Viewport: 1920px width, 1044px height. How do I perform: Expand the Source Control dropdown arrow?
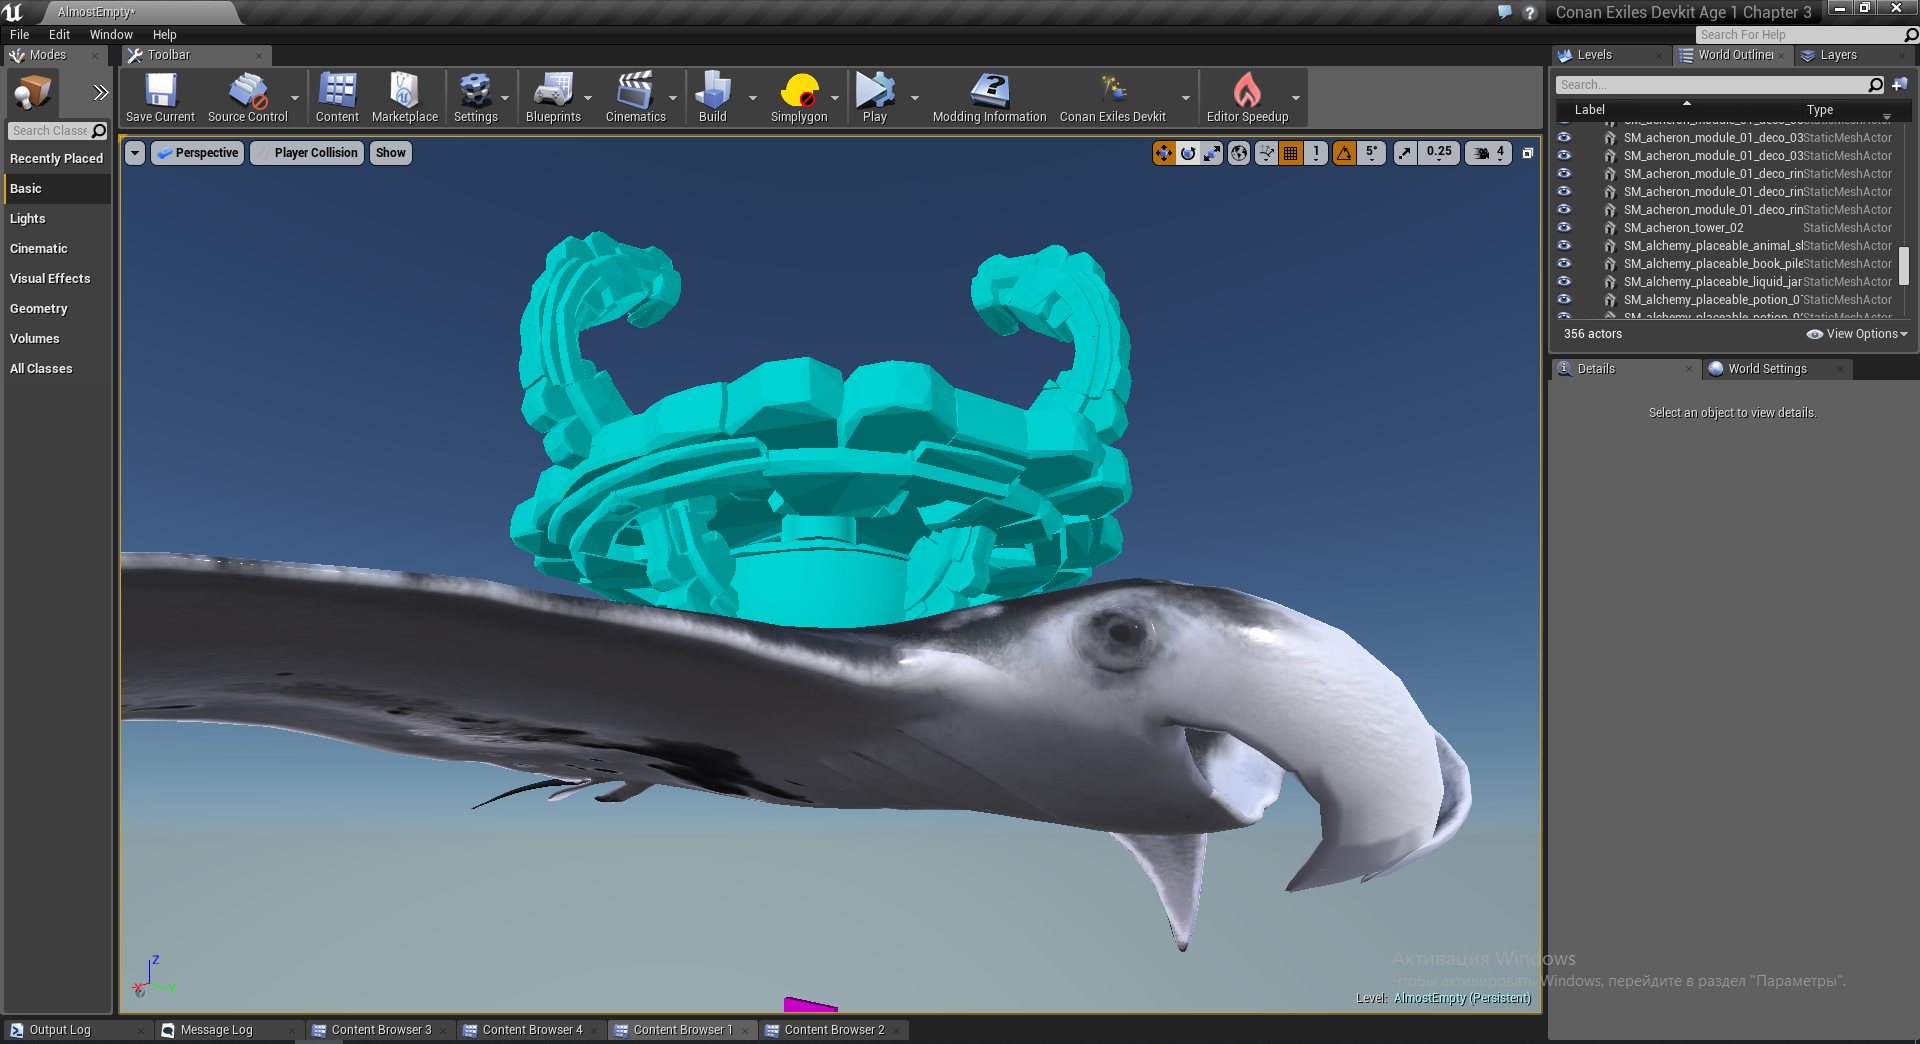click(x=295, y=98)
